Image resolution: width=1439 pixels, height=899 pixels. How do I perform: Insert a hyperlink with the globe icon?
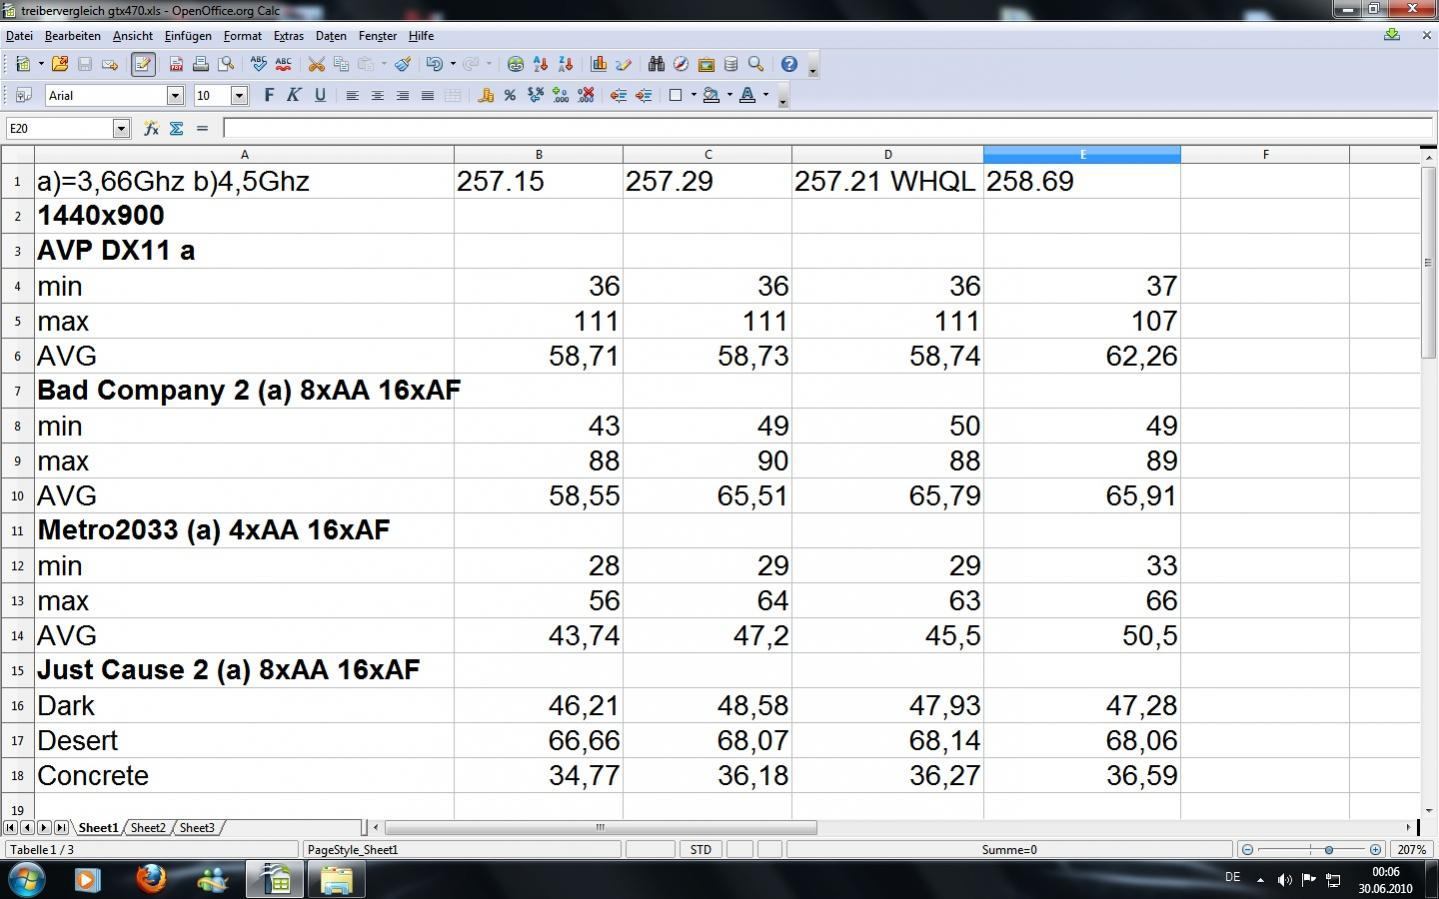(515, 64)
